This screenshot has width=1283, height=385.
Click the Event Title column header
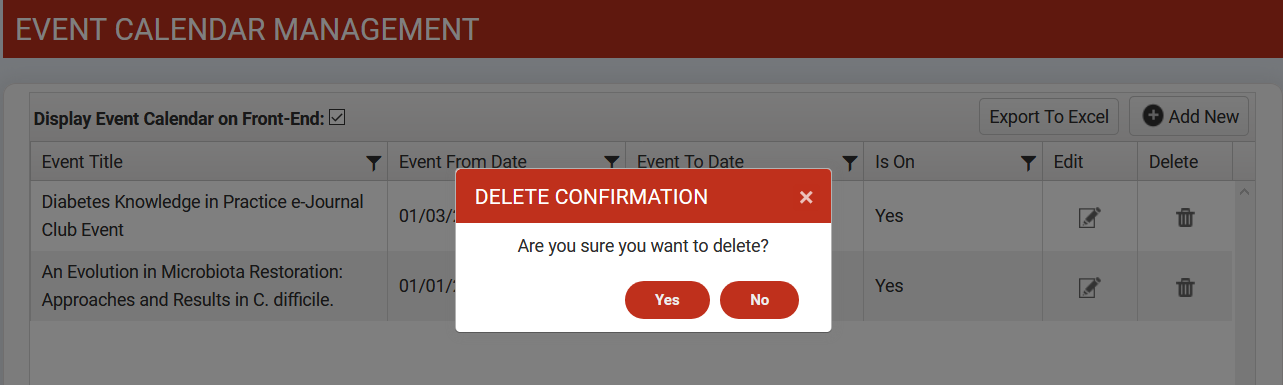pyautogui.click(x=82, y=162)
